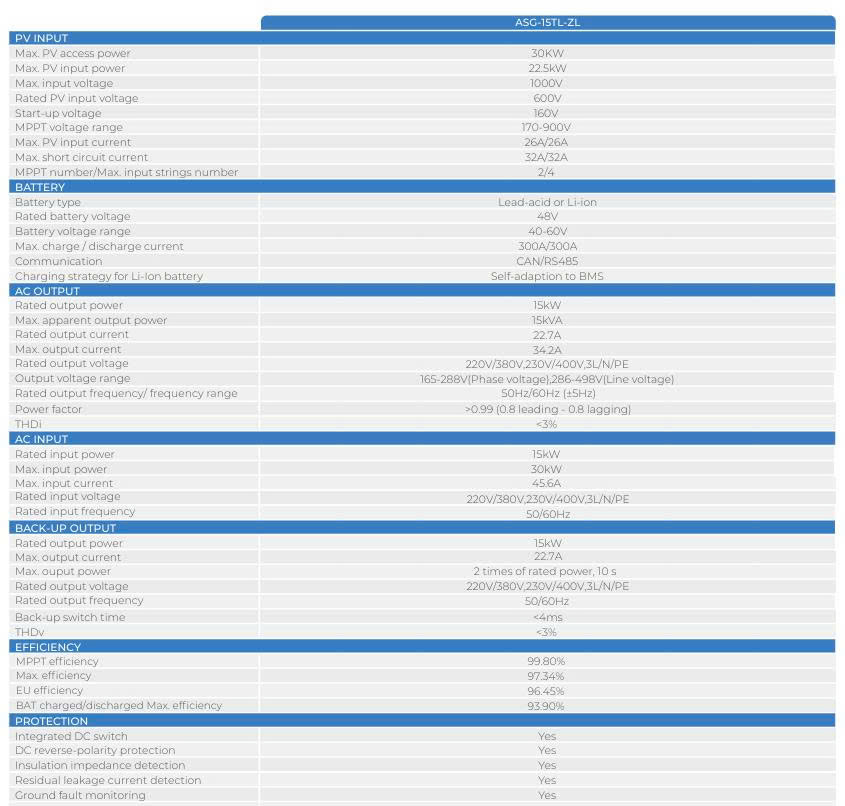The image size is (845, 806).
Task: Click the Output voltage range value
Action: [x=546, y=379]
